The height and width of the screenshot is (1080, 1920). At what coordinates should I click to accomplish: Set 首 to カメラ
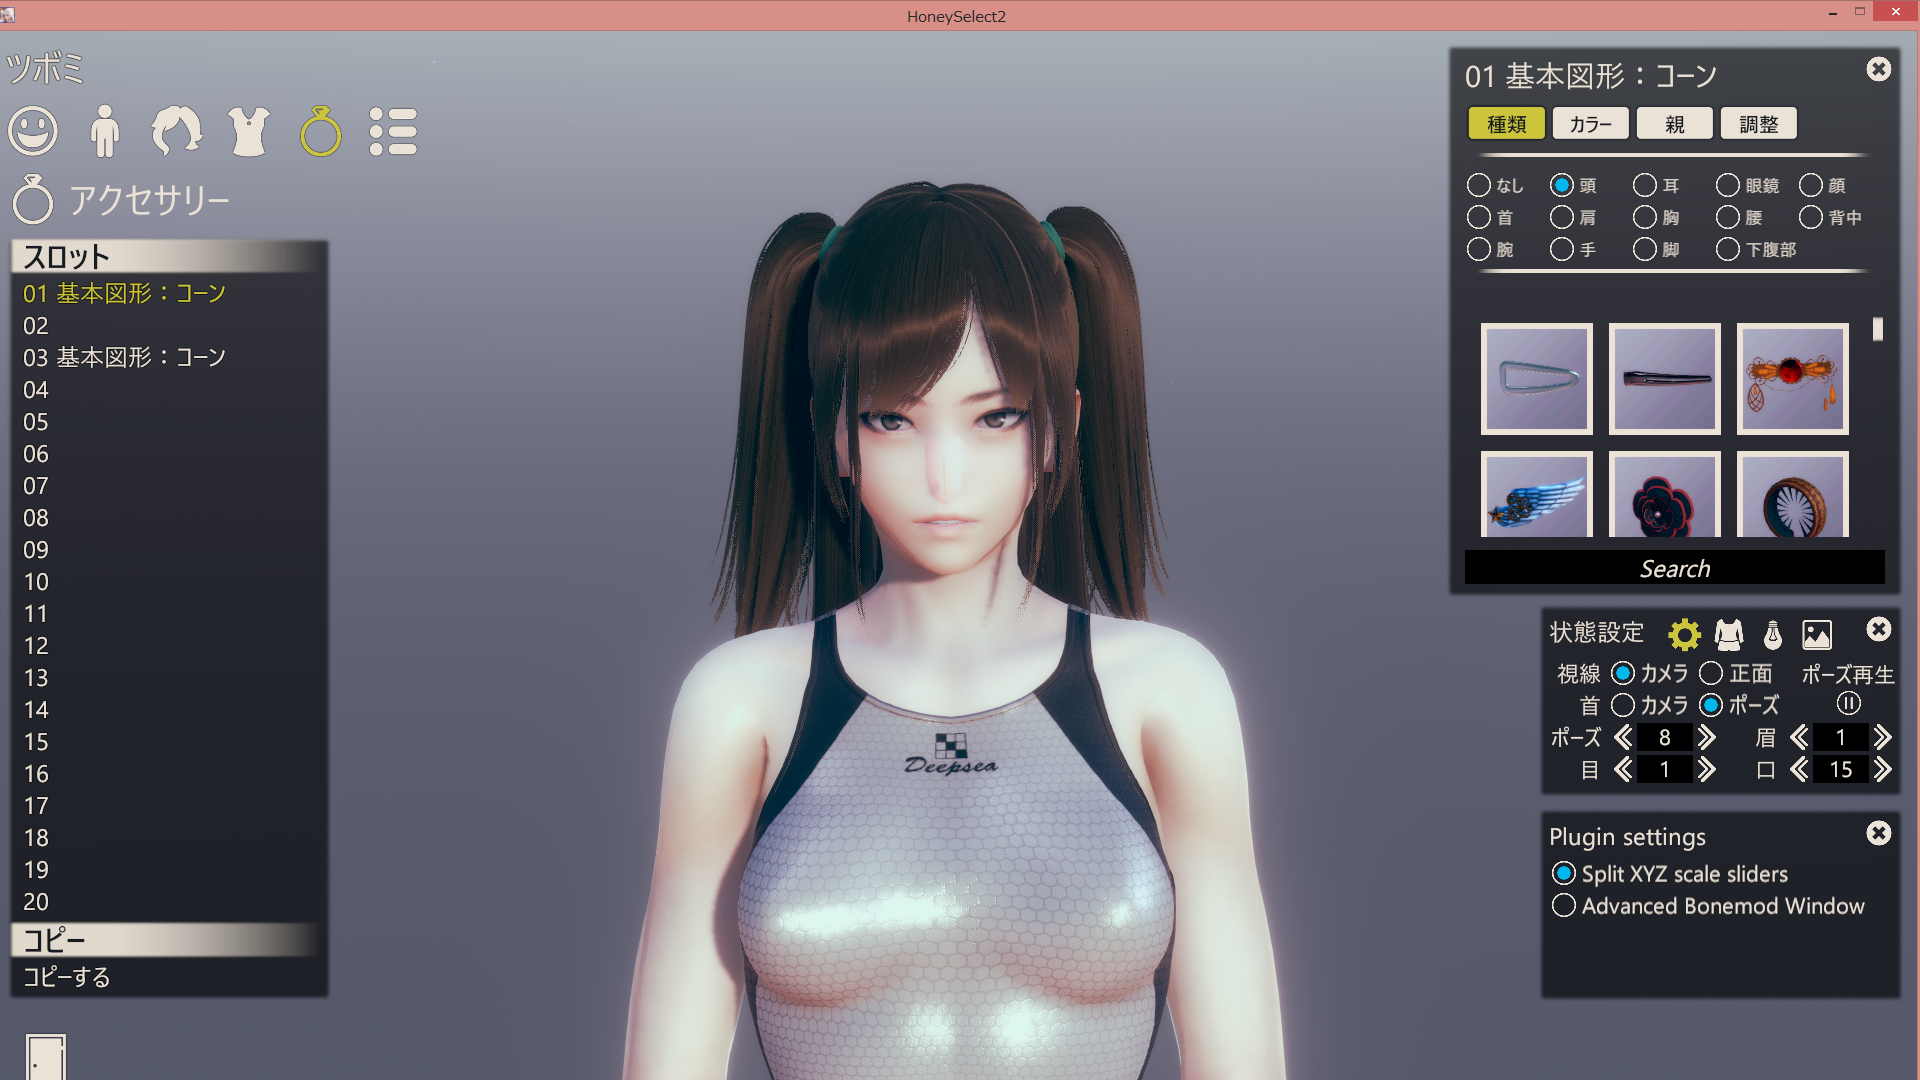[x=1623, y=705]
